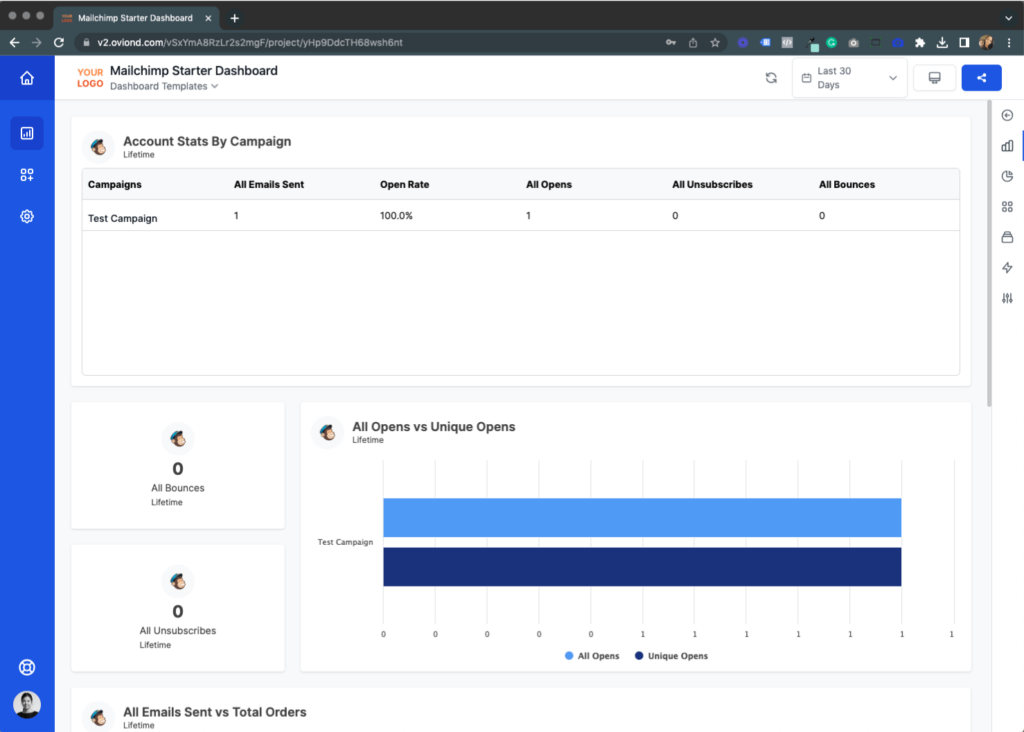Screen dimensions: 1024x732
Task: Click the 100.0% open rate cell
Action: (396, 215)
